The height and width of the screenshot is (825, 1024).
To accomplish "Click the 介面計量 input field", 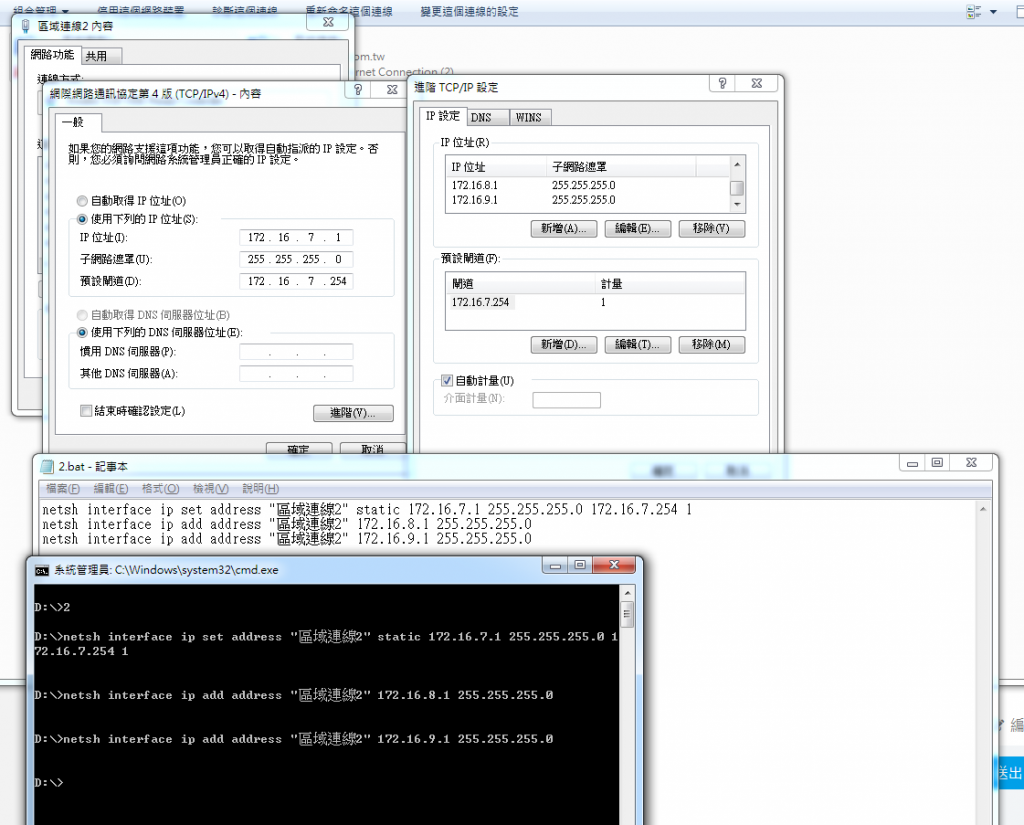I will pos(566,400).
